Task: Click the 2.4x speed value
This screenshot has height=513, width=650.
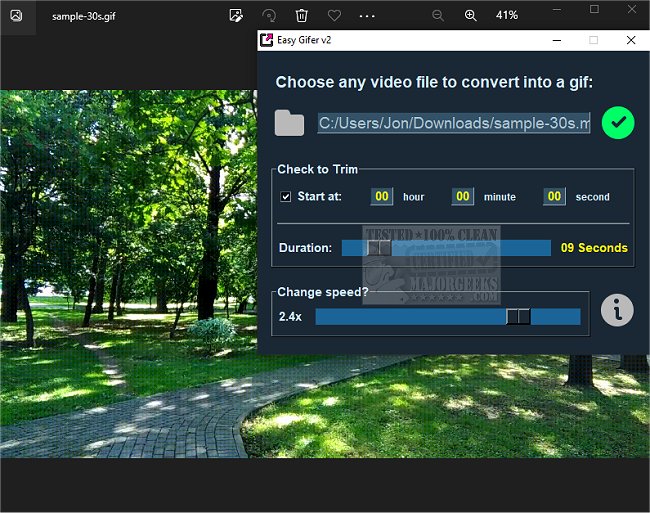Action: click(290, 317)
